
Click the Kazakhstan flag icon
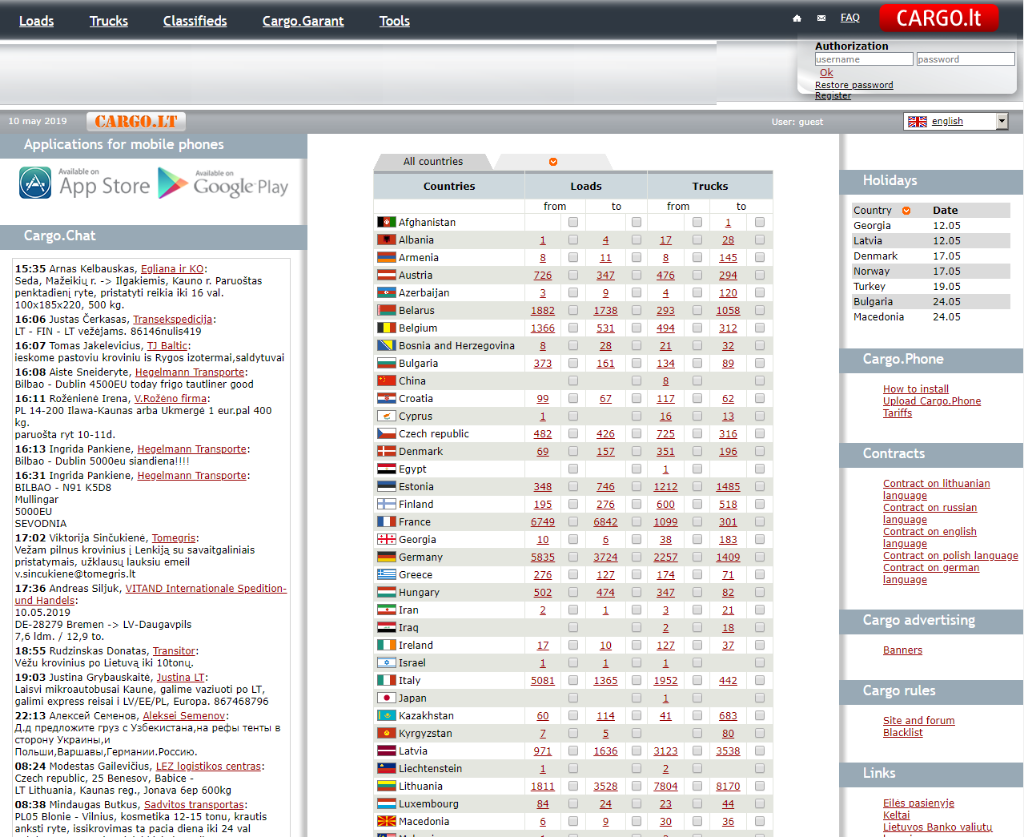(387, 716)
